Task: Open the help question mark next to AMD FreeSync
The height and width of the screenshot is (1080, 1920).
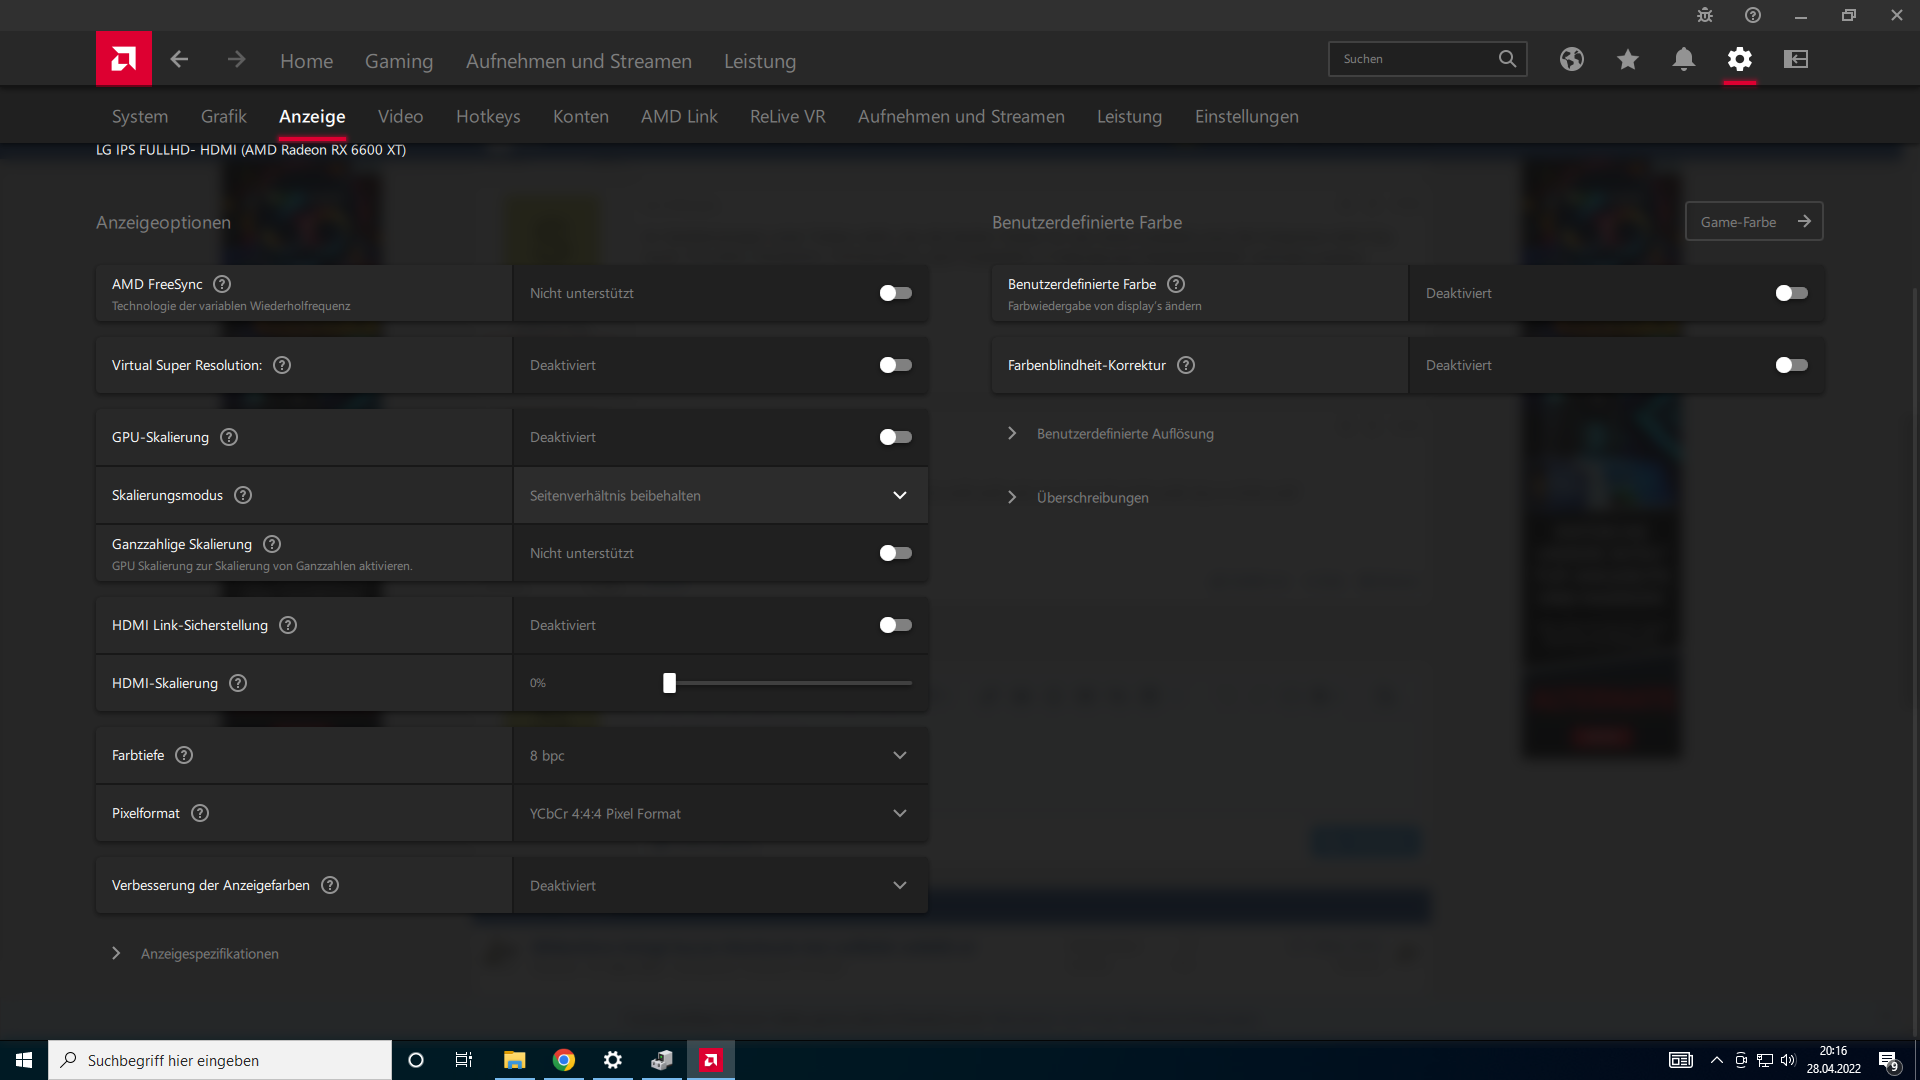Action: click(x=222, y=284)
